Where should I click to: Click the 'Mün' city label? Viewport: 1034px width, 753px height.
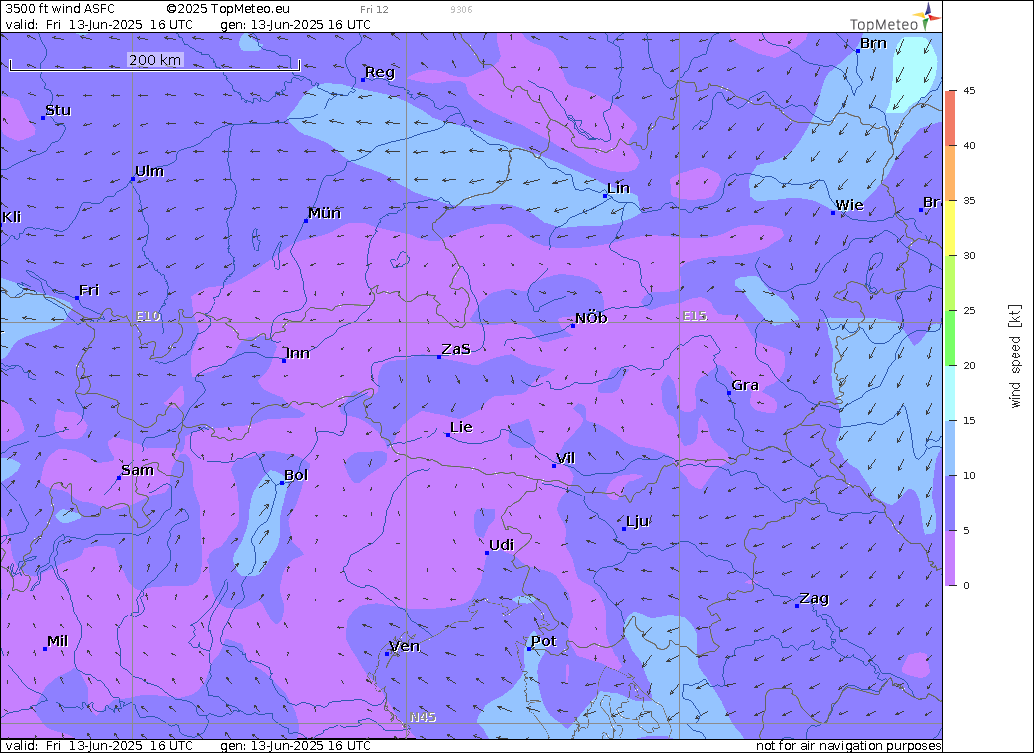coord(324,212)
